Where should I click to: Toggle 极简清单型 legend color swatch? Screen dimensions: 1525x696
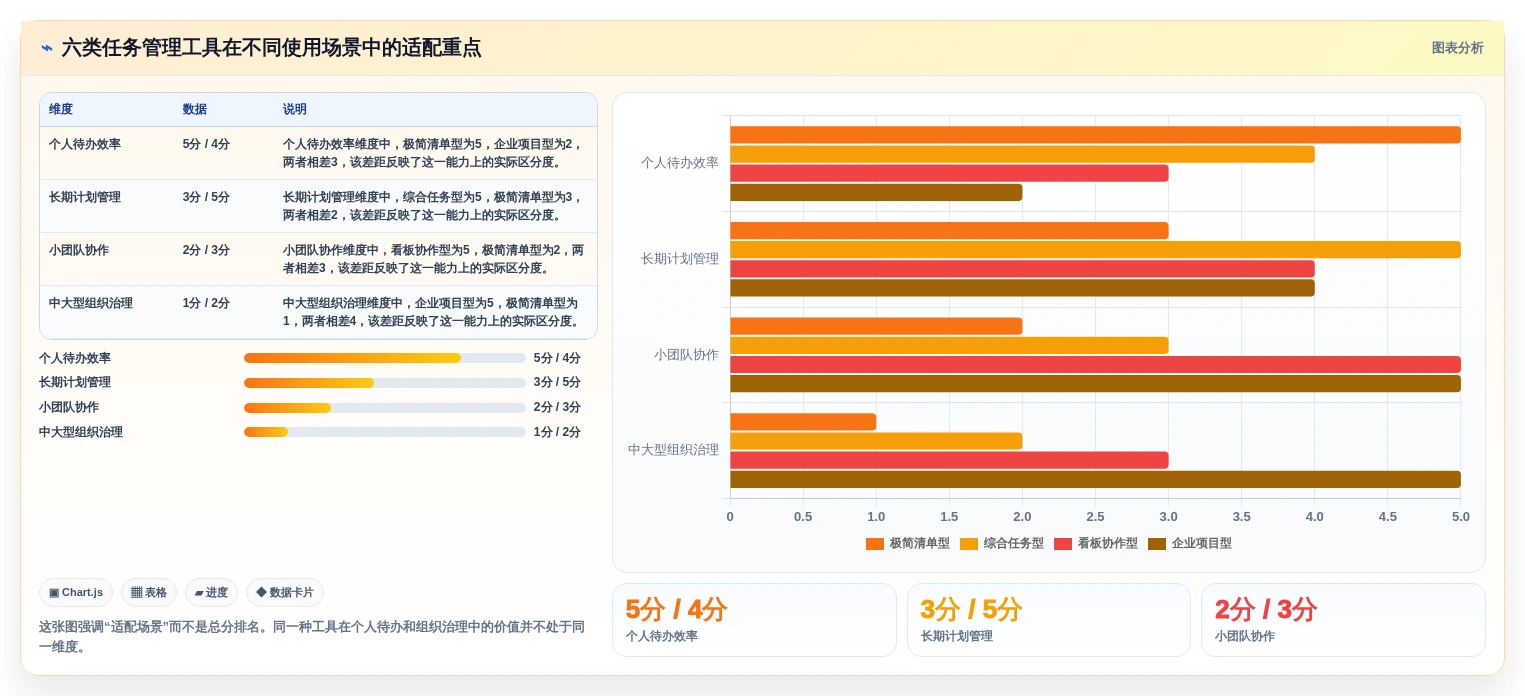[875, 544]
